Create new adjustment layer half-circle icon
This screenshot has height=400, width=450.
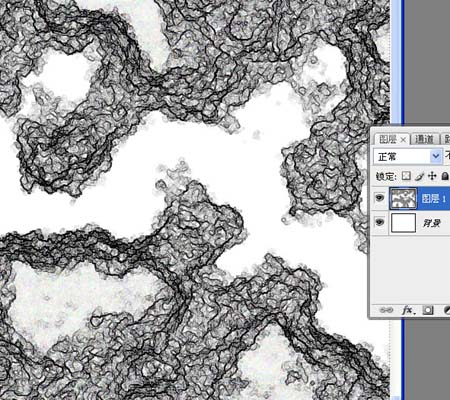tap(447, 310)
